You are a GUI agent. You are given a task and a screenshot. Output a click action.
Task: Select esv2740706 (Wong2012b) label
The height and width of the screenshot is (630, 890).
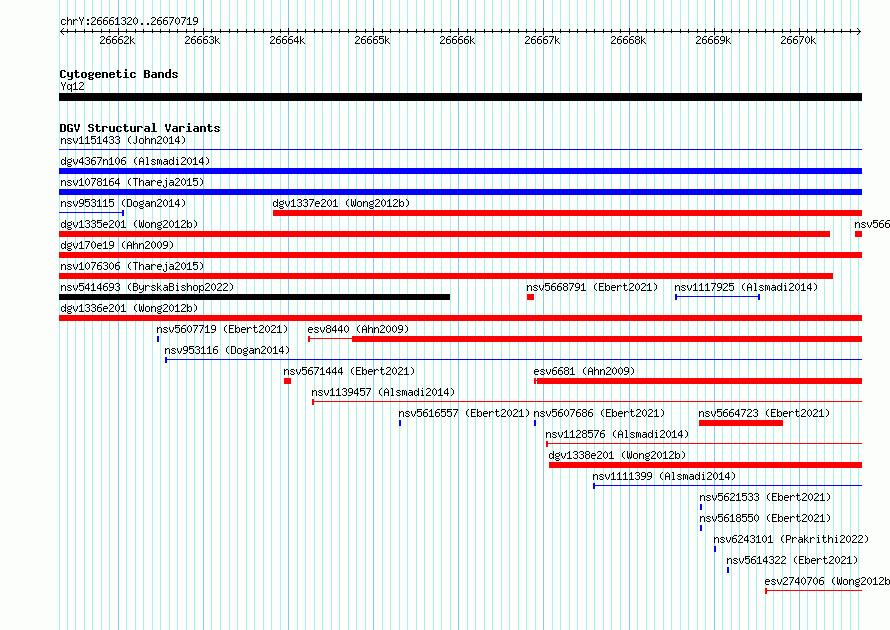827,581
